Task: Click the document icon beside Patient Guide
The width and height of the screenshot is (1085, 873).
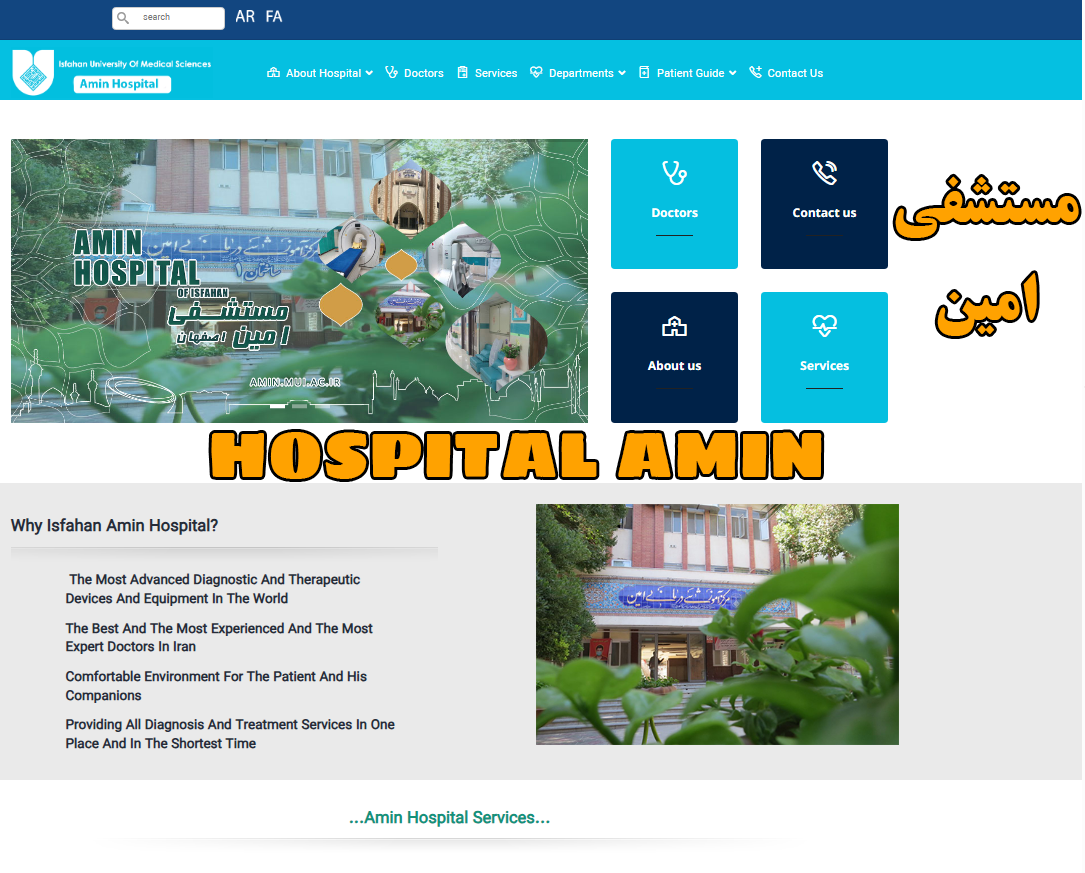Action: point(644,73)
